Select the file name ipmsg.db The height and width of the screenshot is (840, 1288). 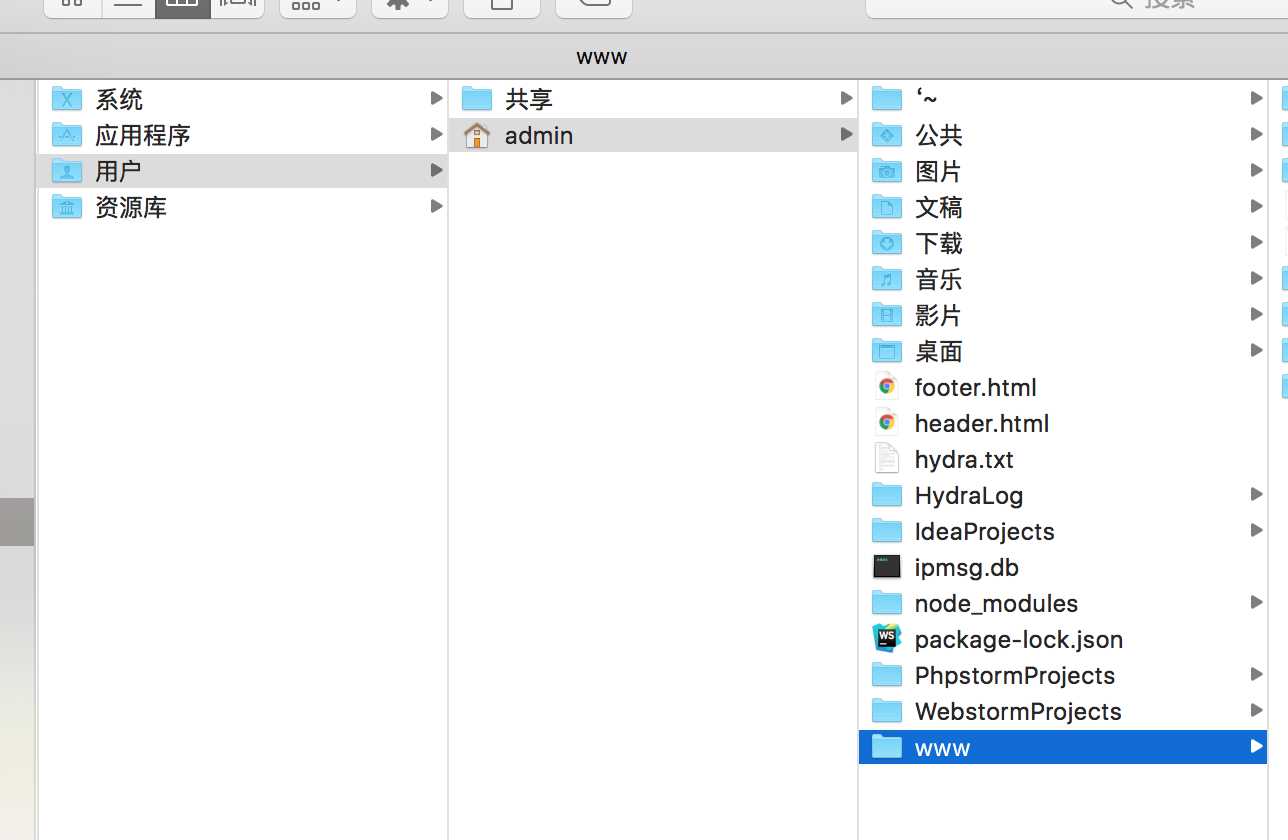(967, 567)
